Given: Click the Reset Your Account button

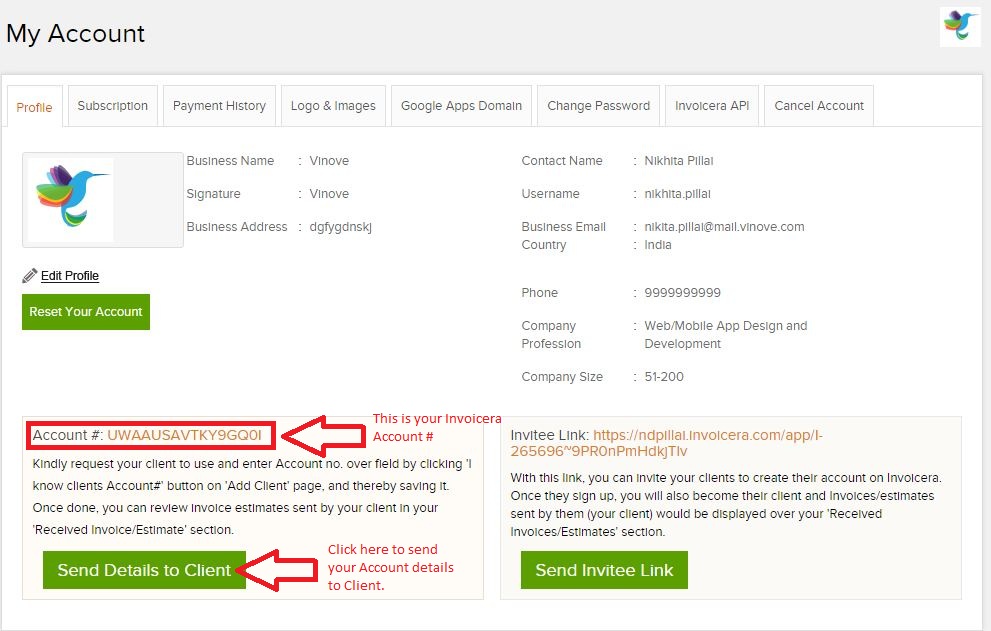Looking at the screenshot, I should tap(86, 312).
